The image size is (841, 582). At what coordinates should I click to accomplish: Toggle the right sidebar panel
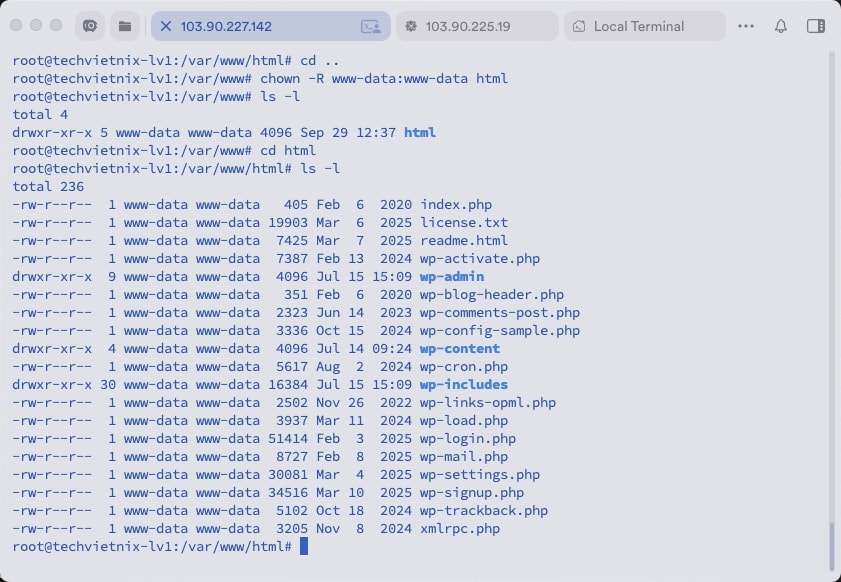point(815,26)
